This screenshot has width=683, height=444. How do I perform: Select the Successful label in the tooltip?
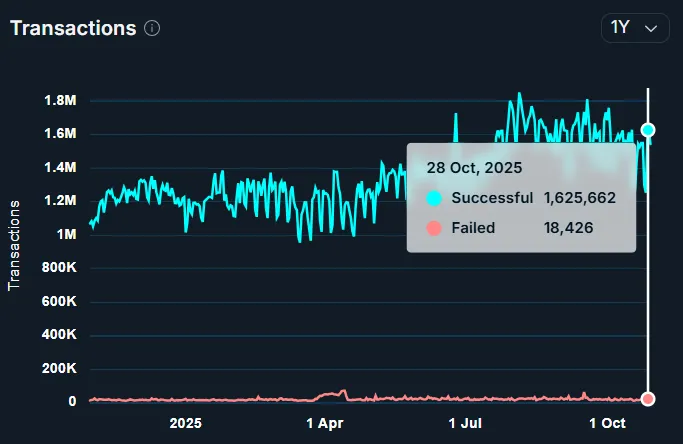[x=492, y=198]
